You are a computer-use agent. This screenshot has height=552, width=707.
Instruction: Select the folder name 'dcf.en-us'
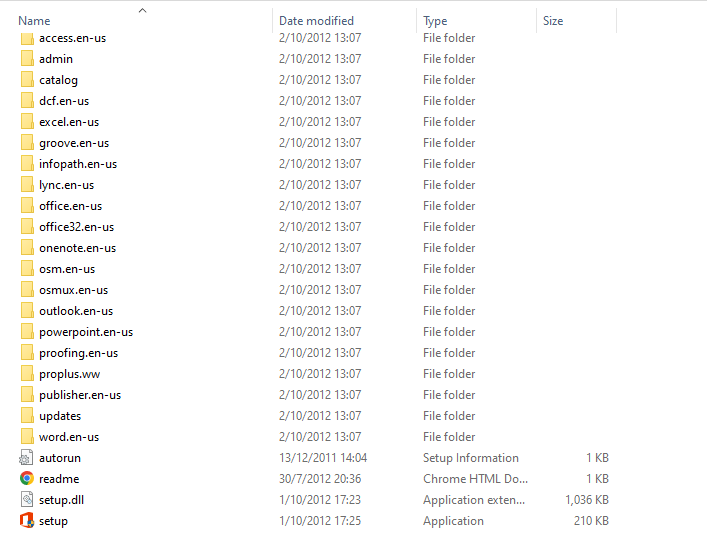pyautogui.click(x=64, y=101)
